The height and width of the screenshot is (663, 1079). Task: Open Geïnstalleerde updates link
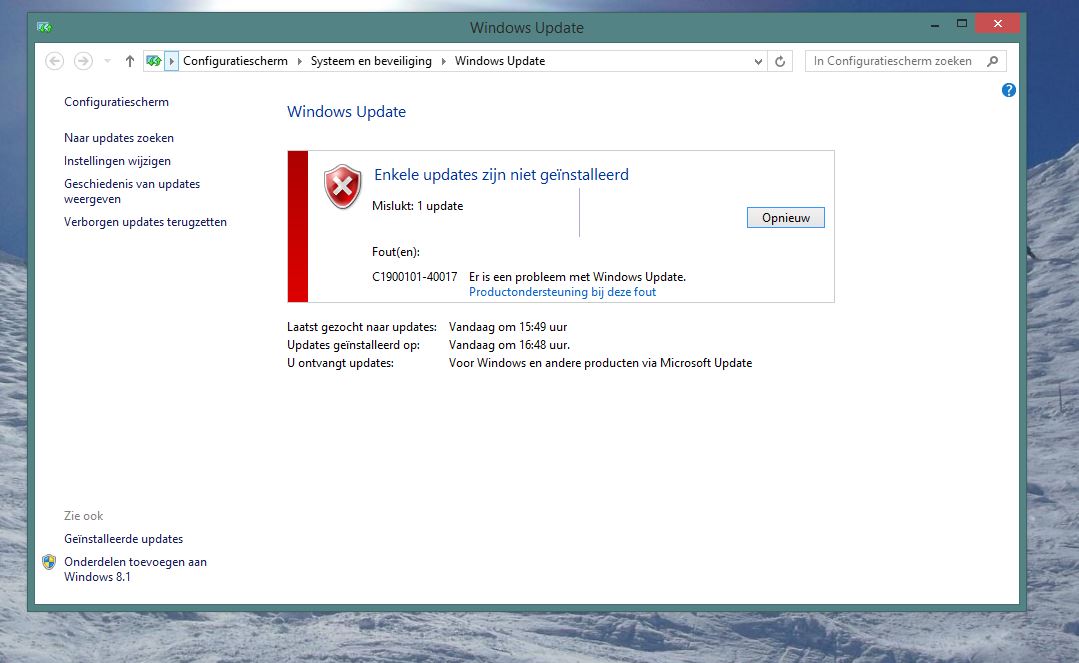pos(123,539)
